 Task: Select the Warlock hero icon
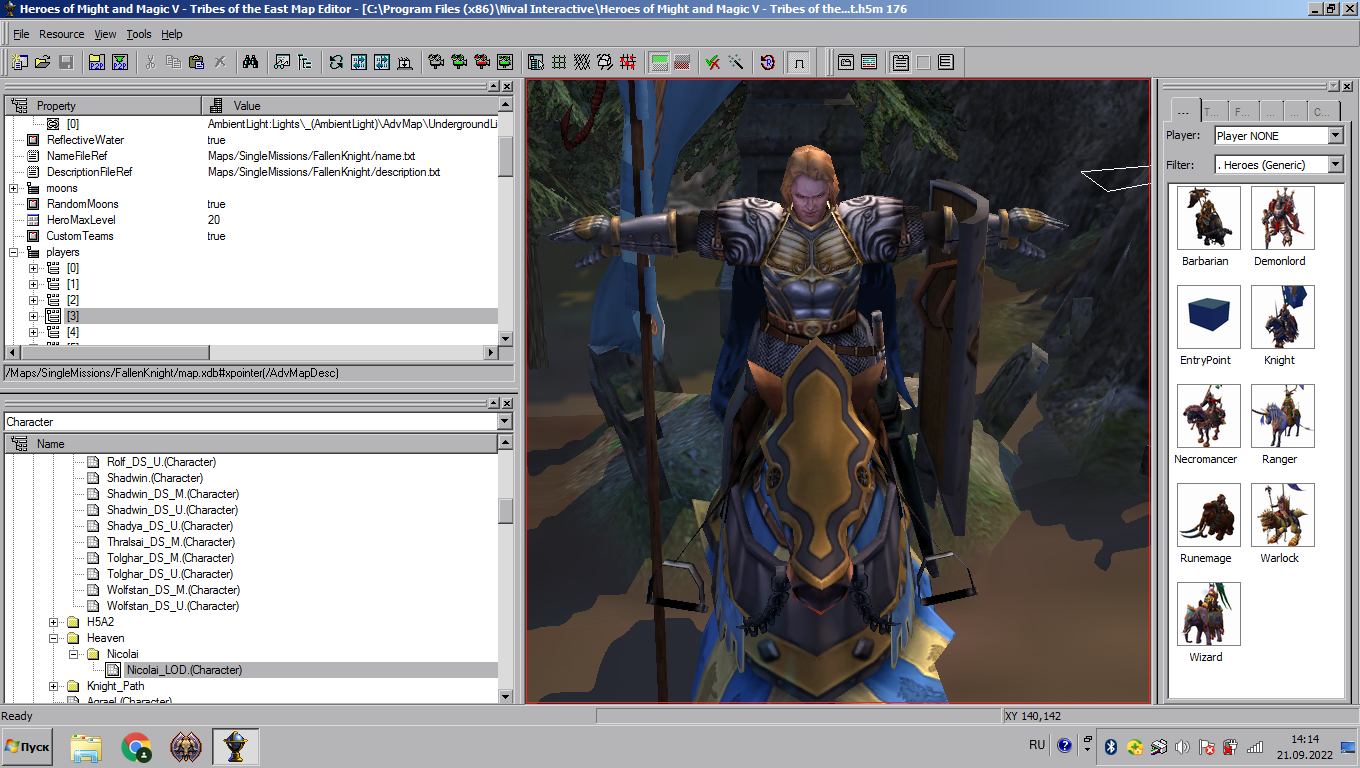pyautogui.click(x=1283, y=515)
